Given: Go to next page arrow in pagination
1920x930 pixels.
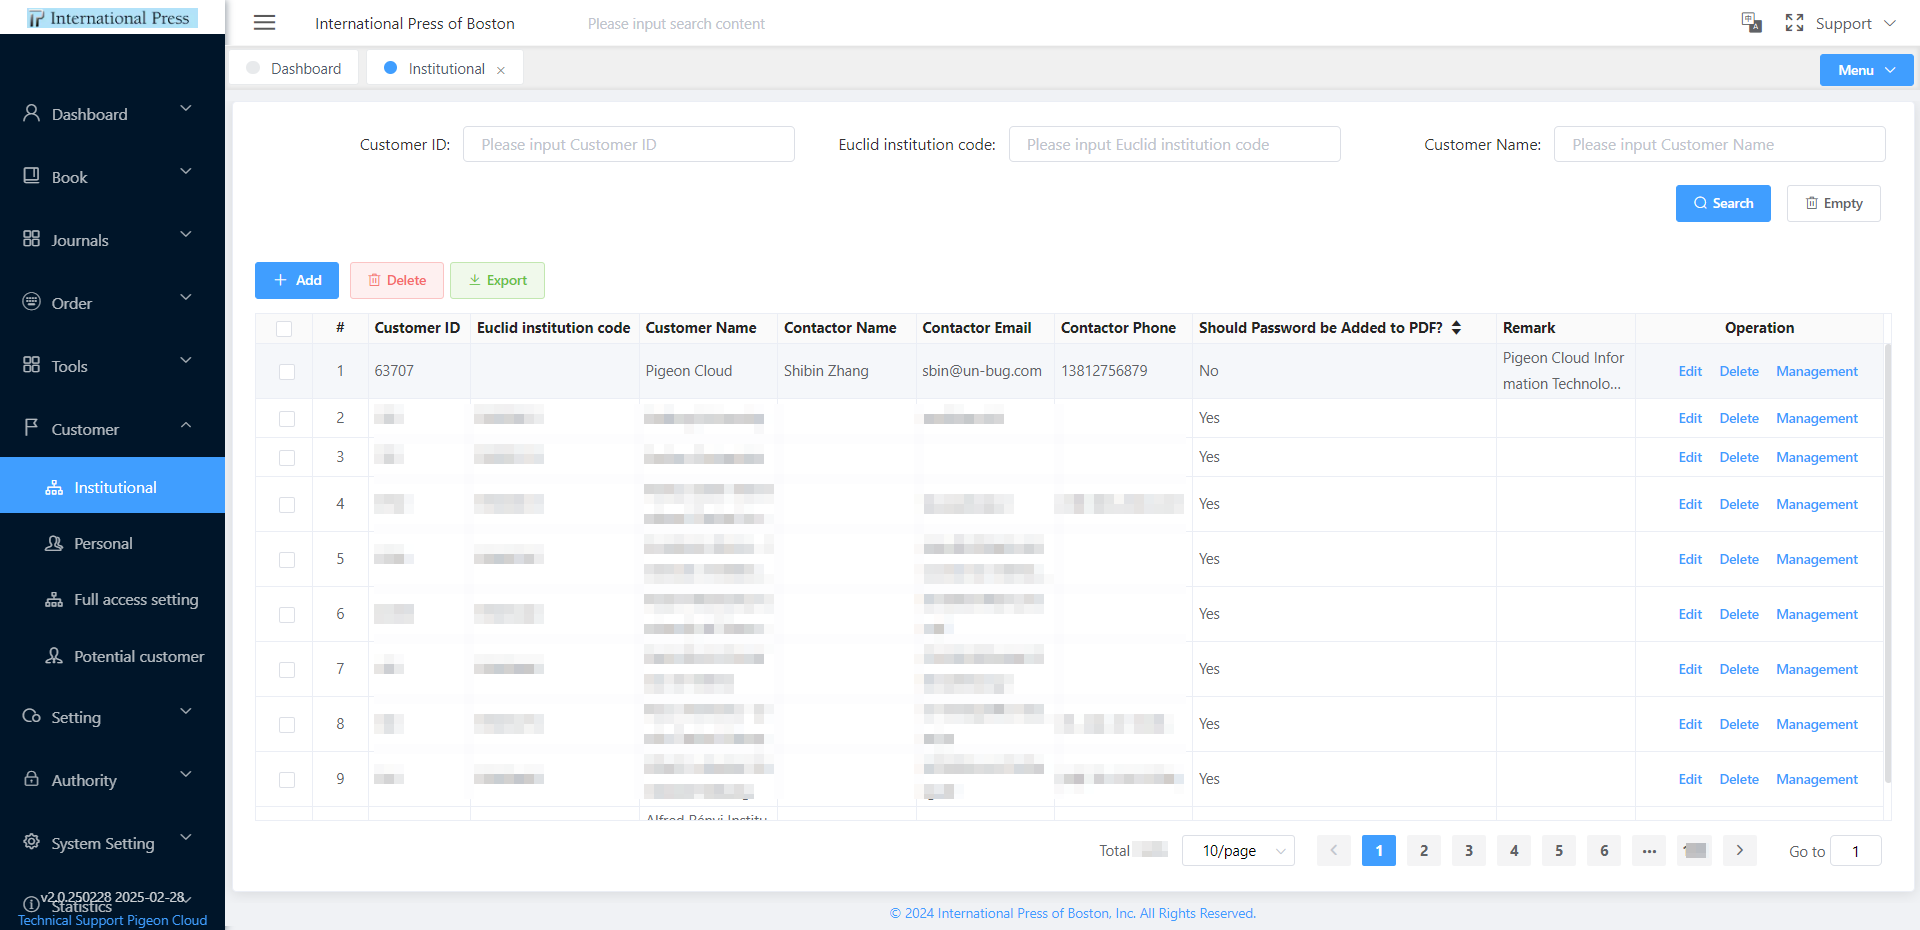Looking at the screenshot, I should (1740, 851).
